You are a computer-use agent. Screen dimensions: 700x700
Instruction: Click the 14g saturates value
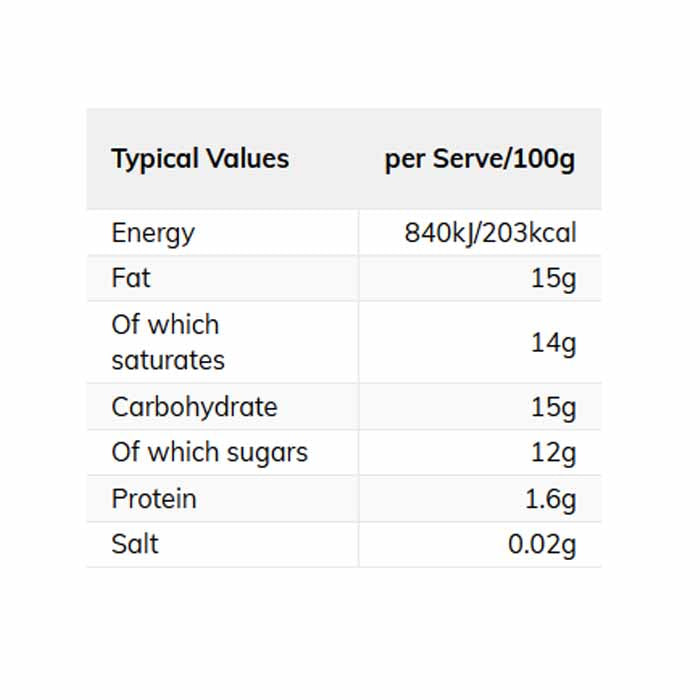click(x=553, y=343)
